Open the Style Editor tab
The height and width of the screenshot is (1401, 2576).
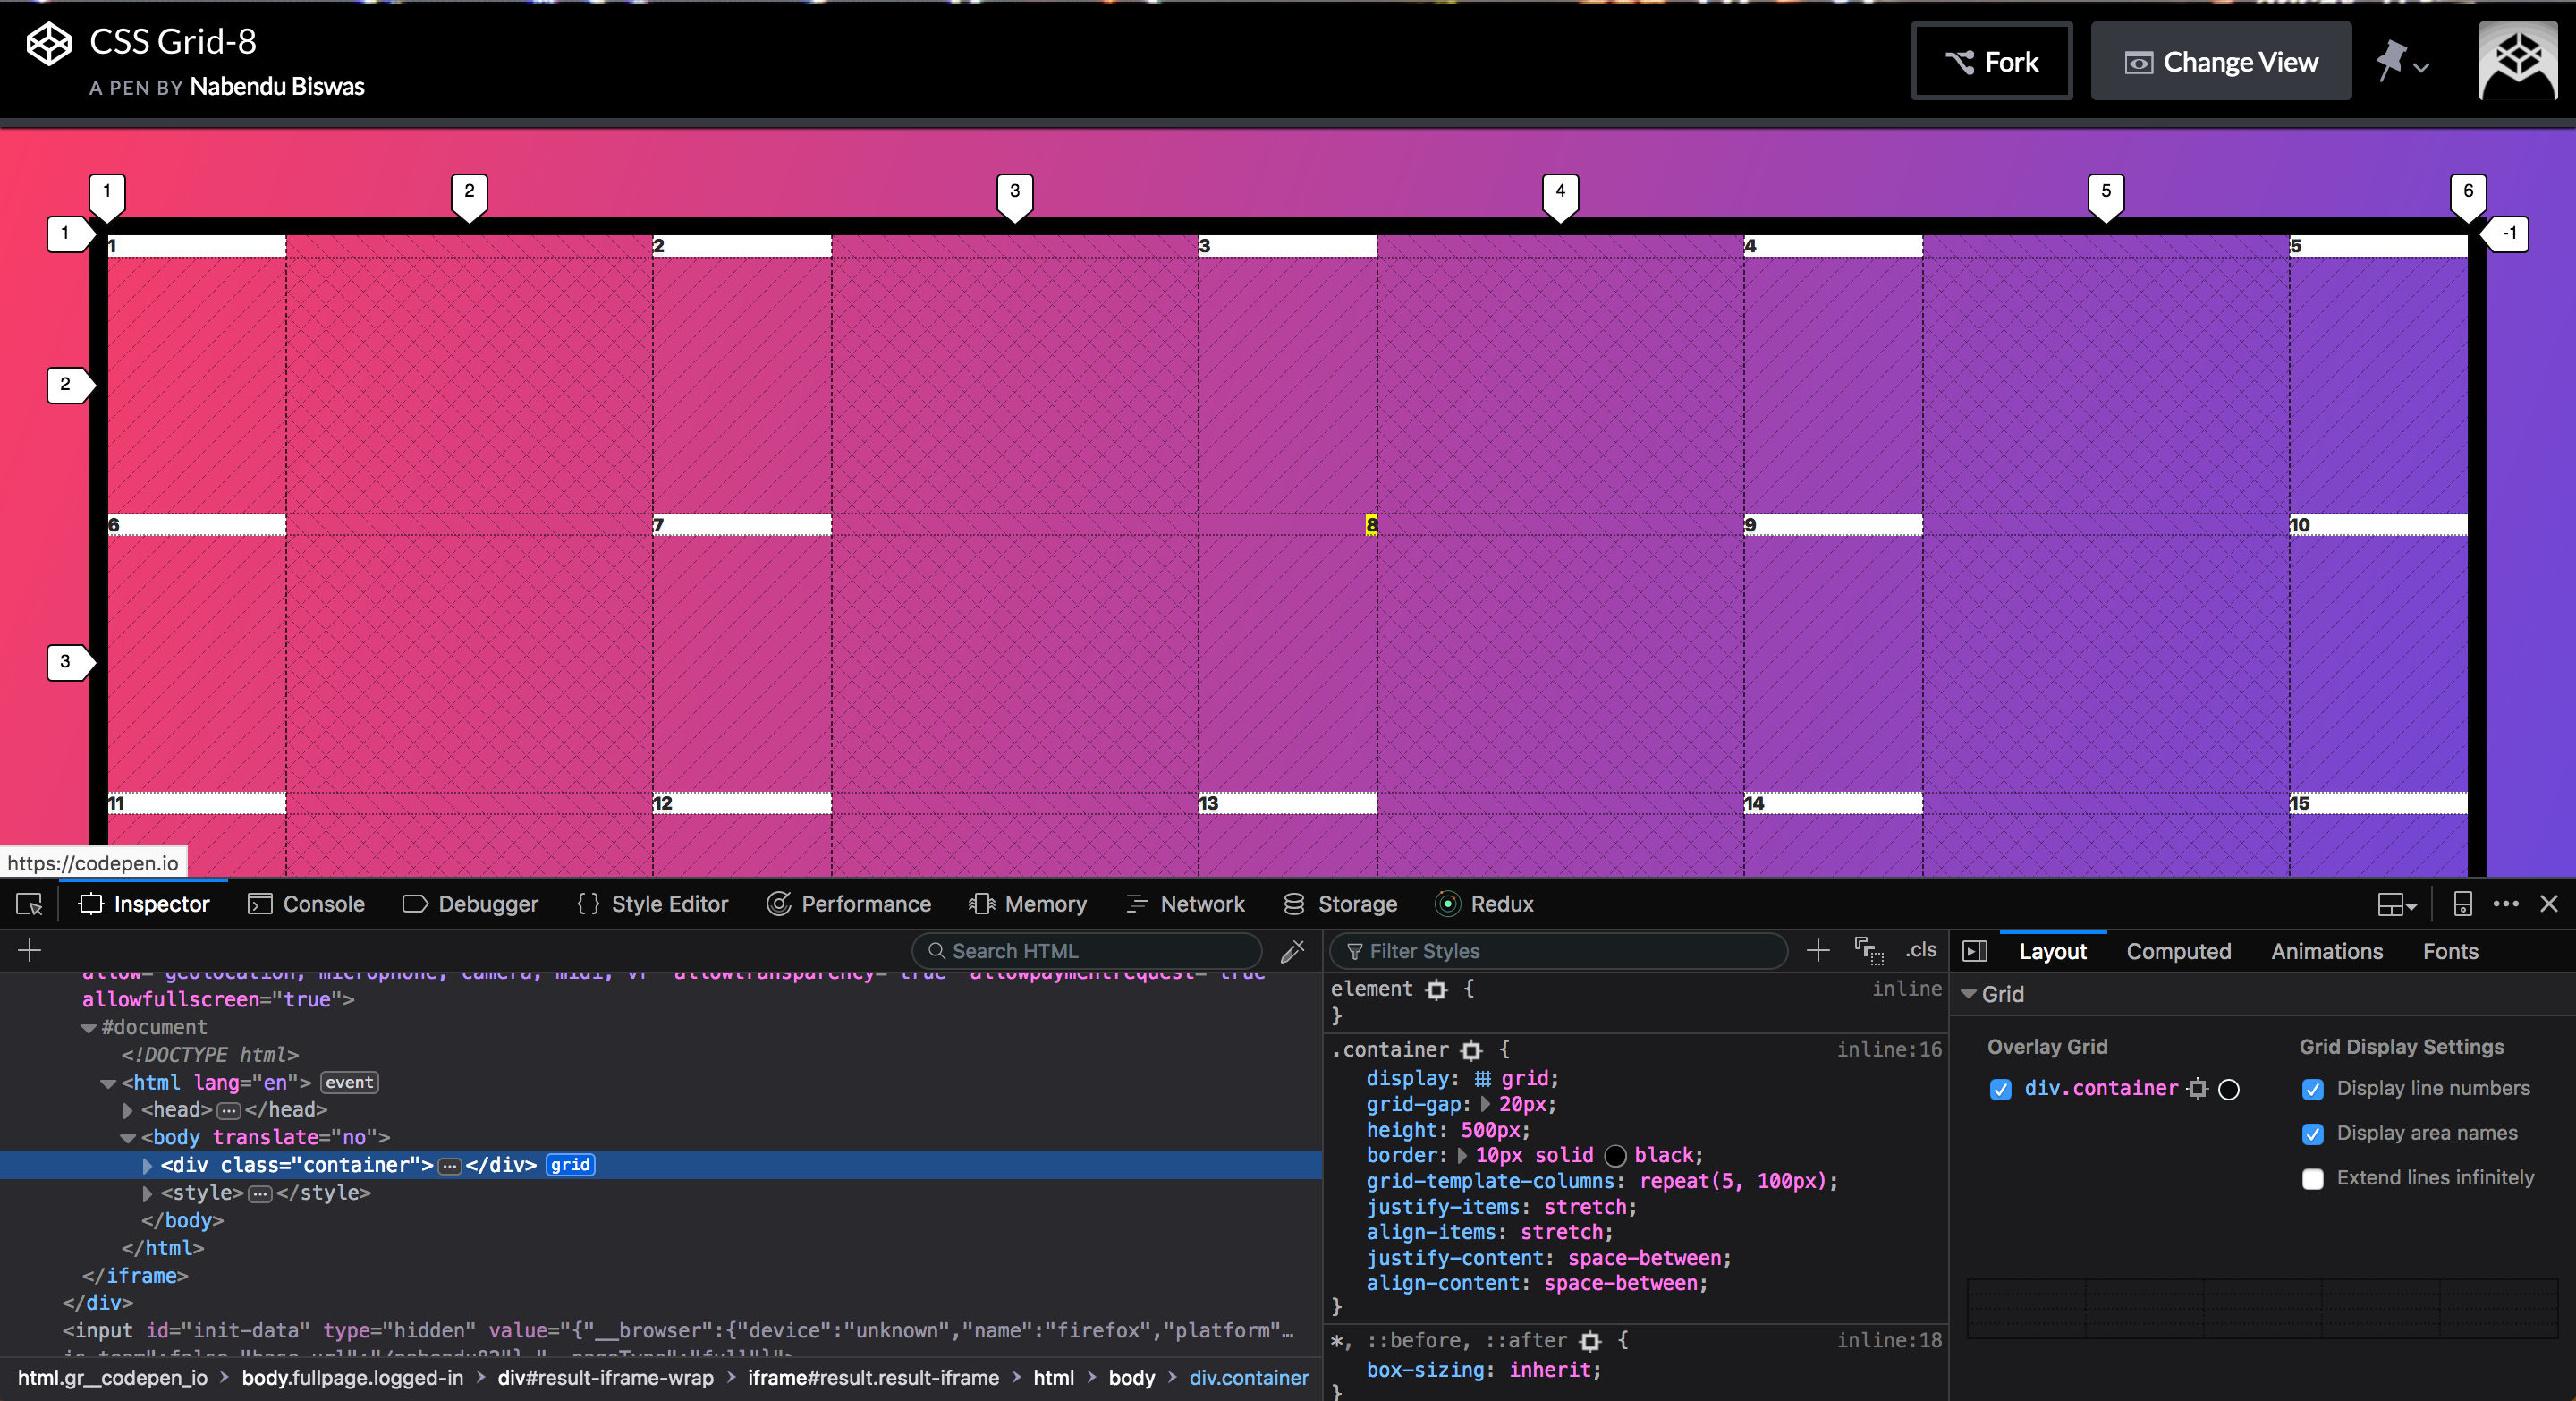(652, 904)
